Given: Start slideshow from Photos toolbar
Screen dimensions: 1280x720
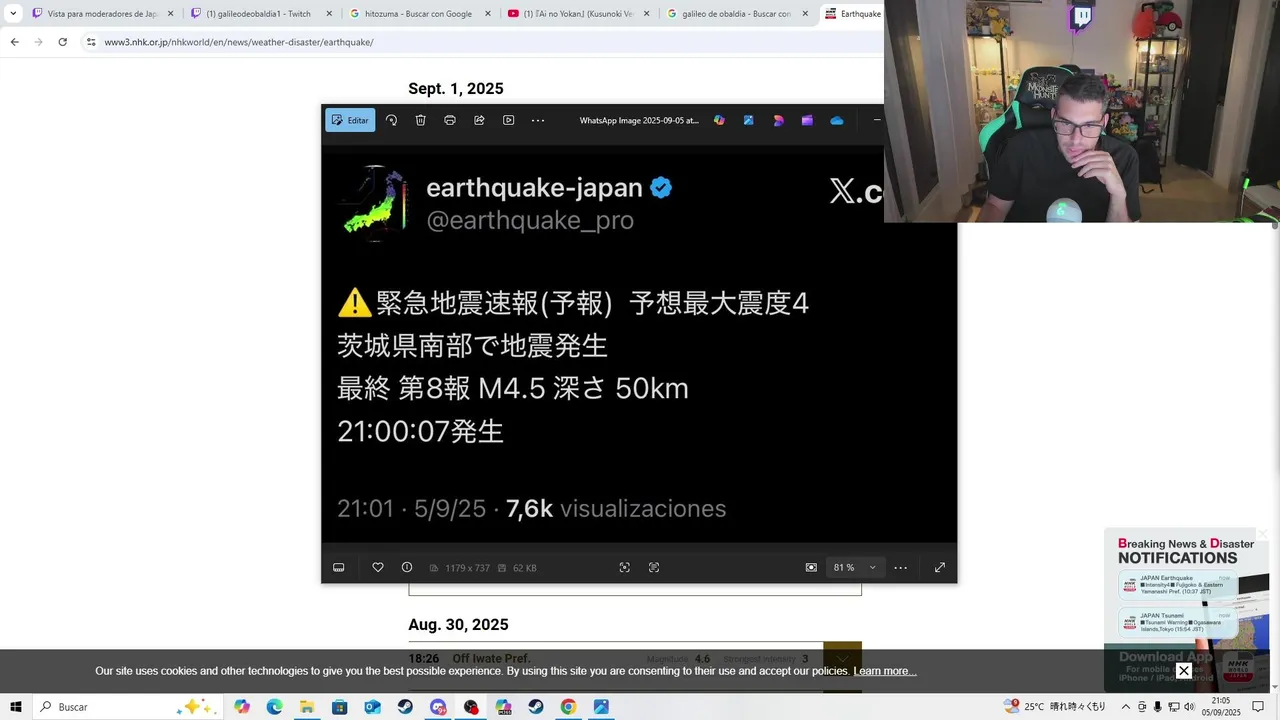Looking at the screenshot, I should (x=508, y=120).
